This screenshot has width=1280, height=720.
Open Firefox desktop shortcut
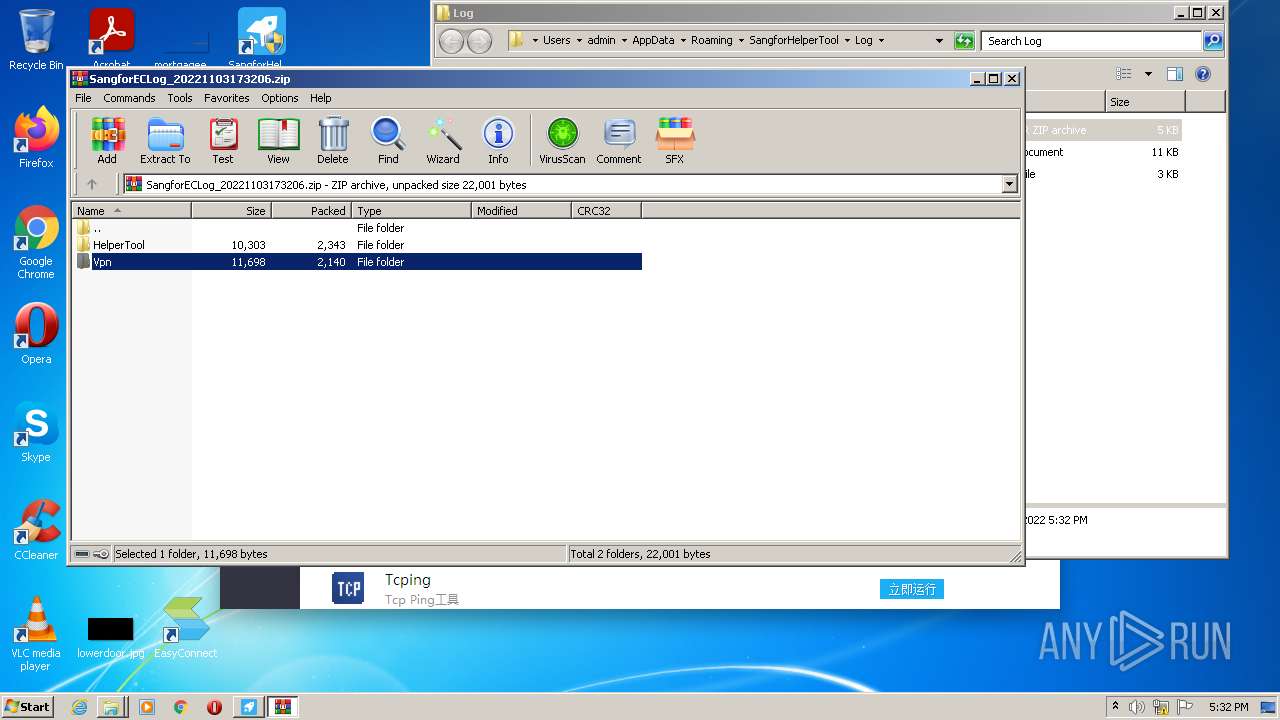(36, 138)
